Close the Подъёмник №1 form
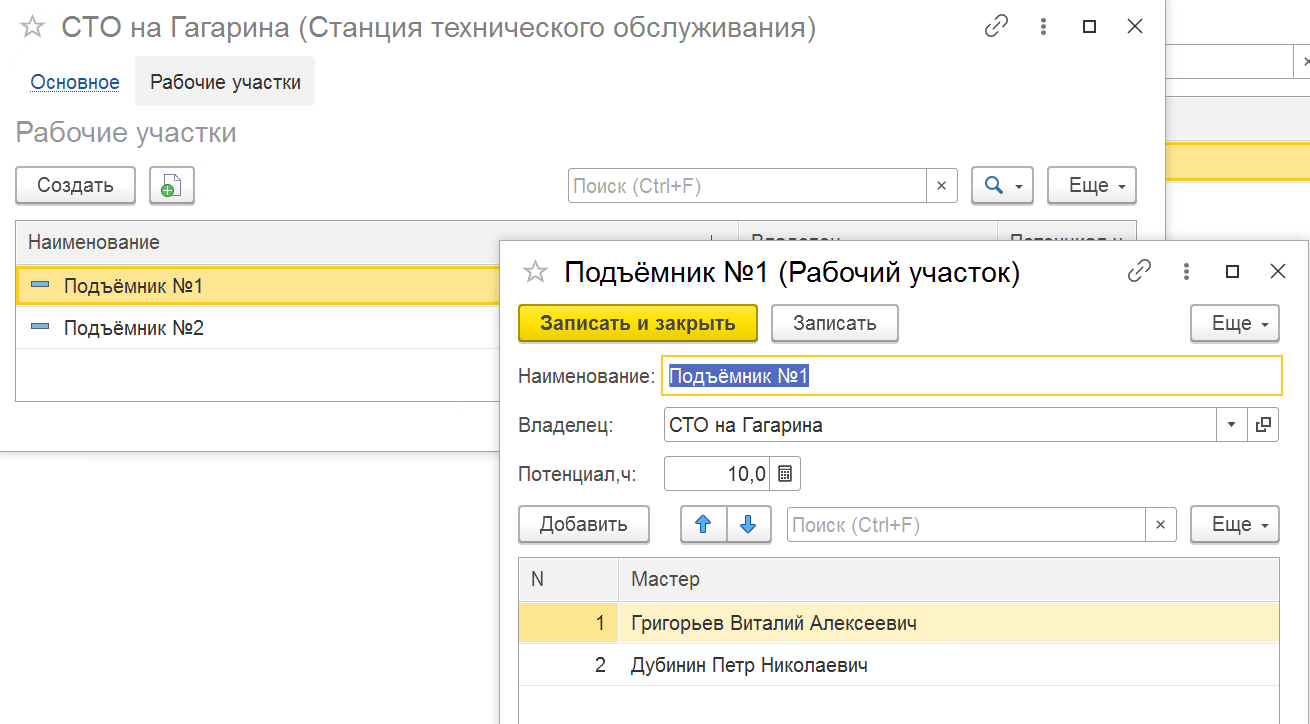Image resolution: width=1310 pixels, height=724 pixels. pyautogui.click(x=1278, y=271)
